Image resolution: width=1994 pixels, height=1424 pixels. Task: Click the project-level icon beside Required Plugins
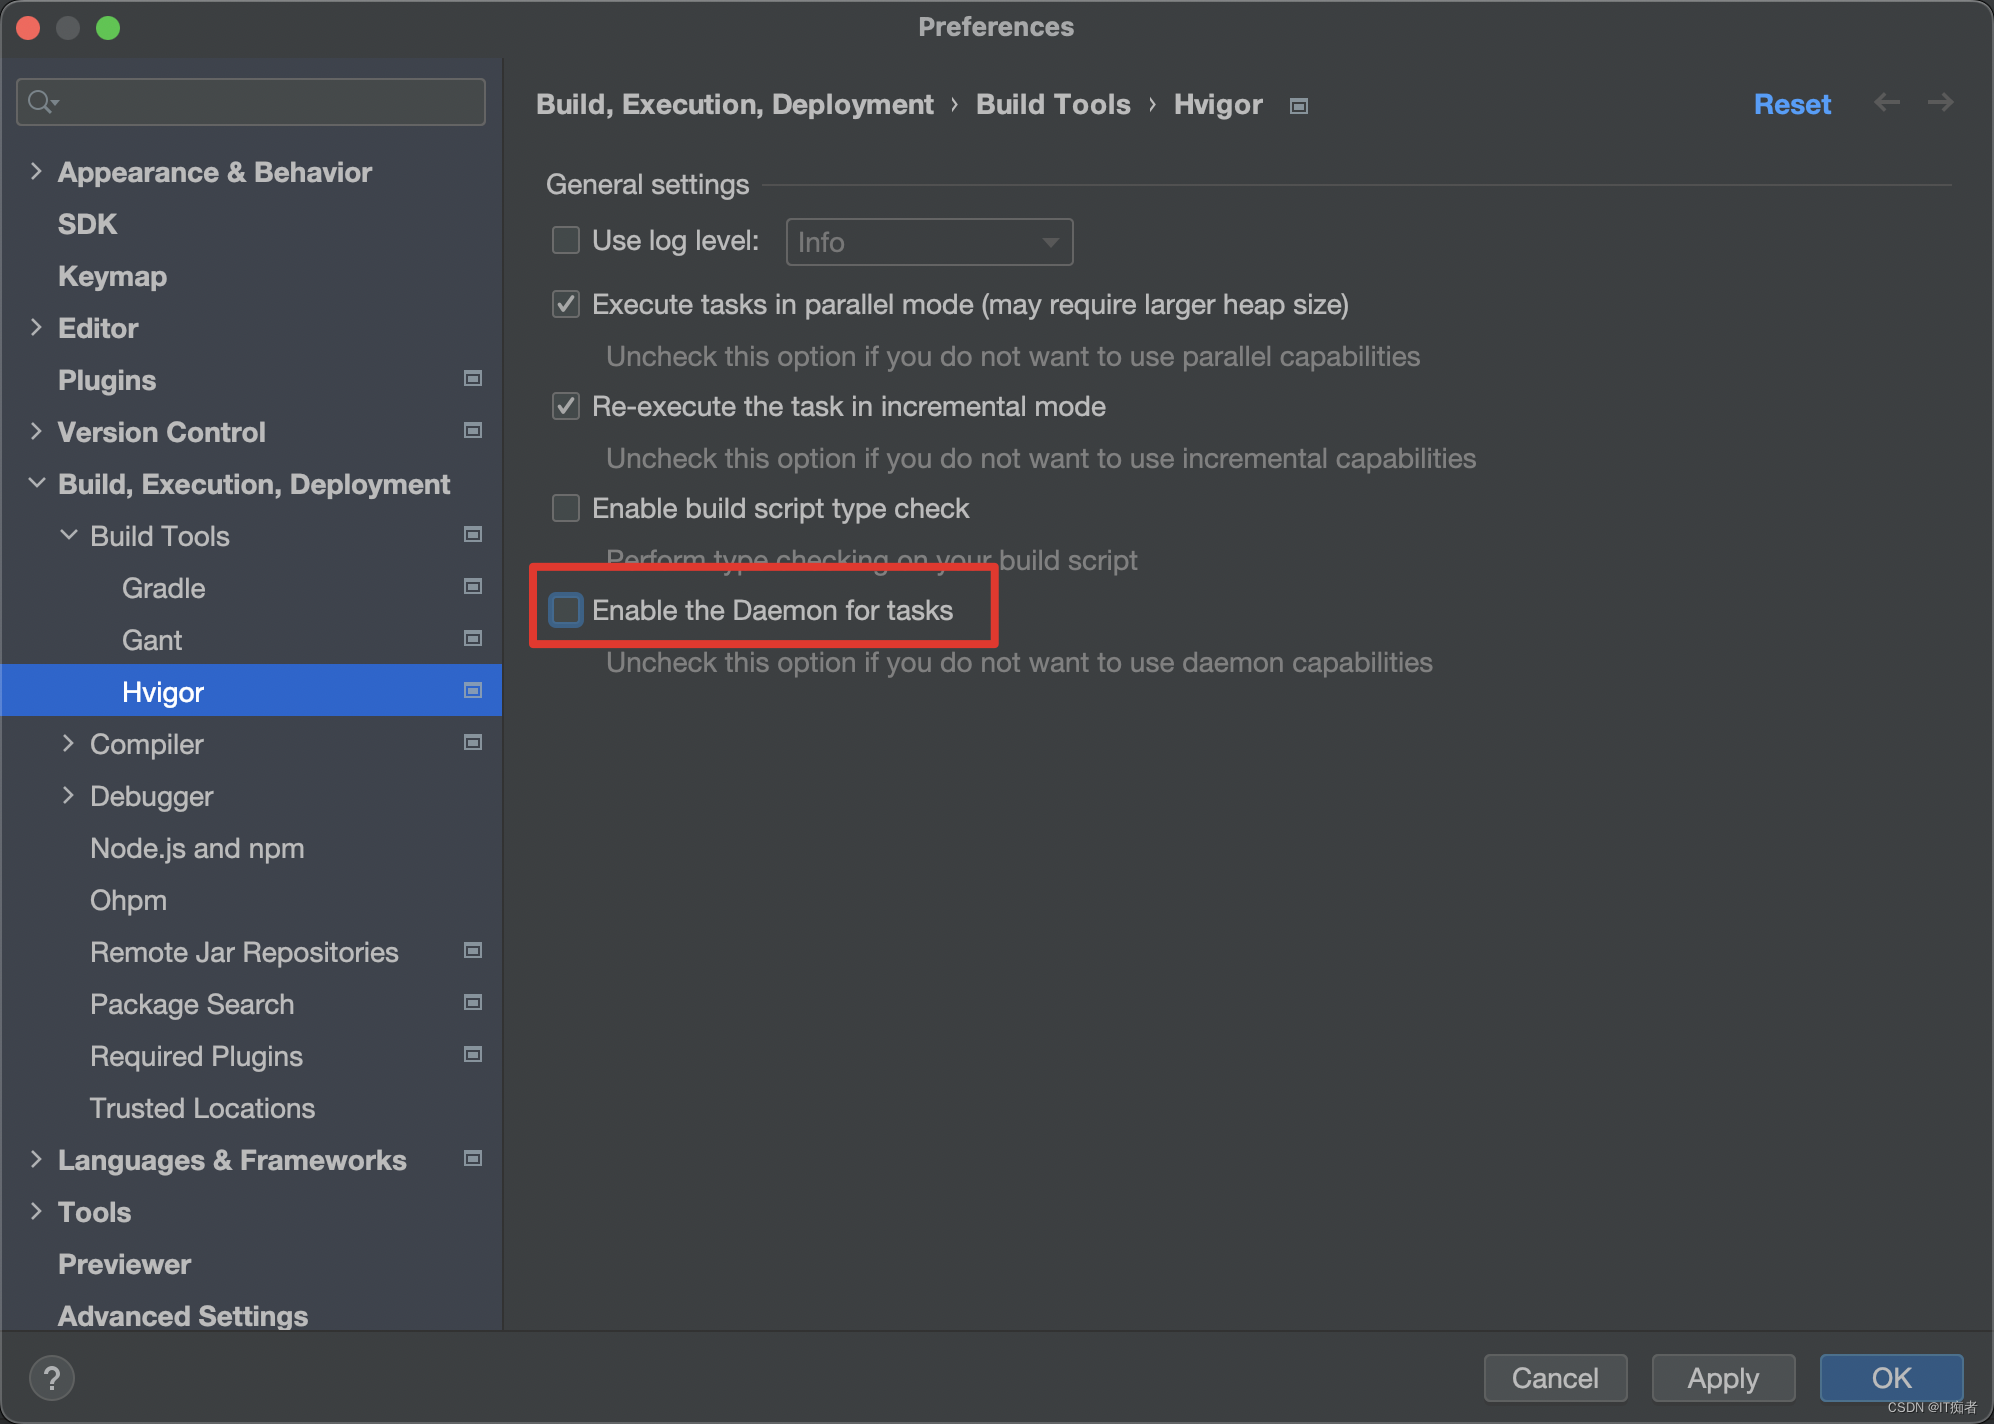[473, 1055]
